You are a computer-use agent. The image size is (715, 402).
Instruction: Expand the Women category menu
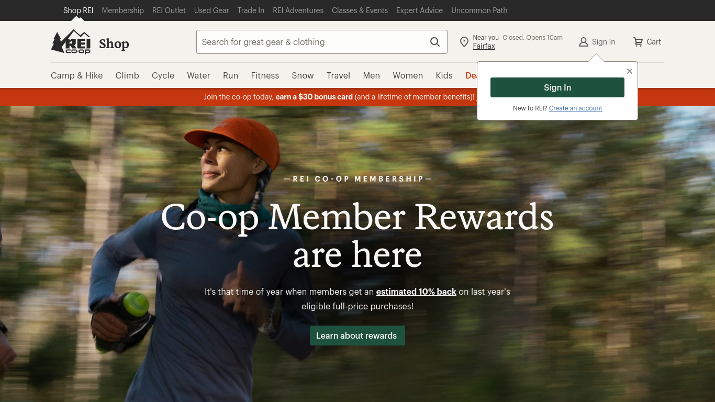(x=408, y=76)
